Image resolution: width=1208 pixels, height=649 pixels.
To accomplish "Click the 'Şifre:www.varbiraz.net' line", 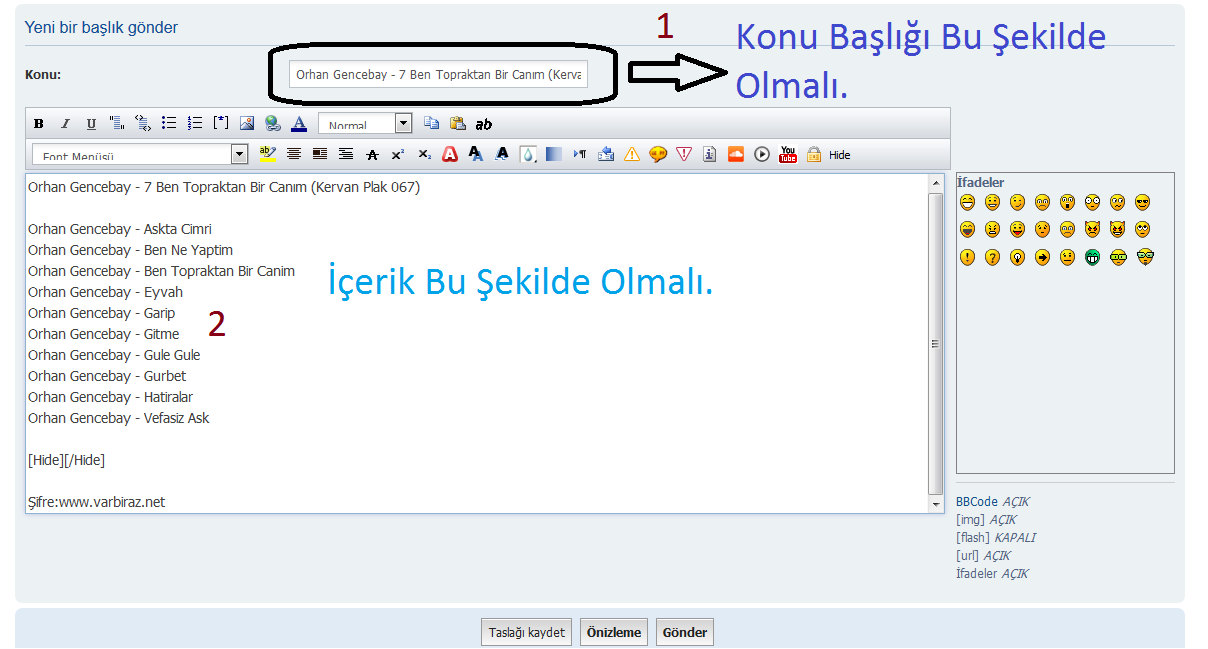I will [x=96, y=502].
